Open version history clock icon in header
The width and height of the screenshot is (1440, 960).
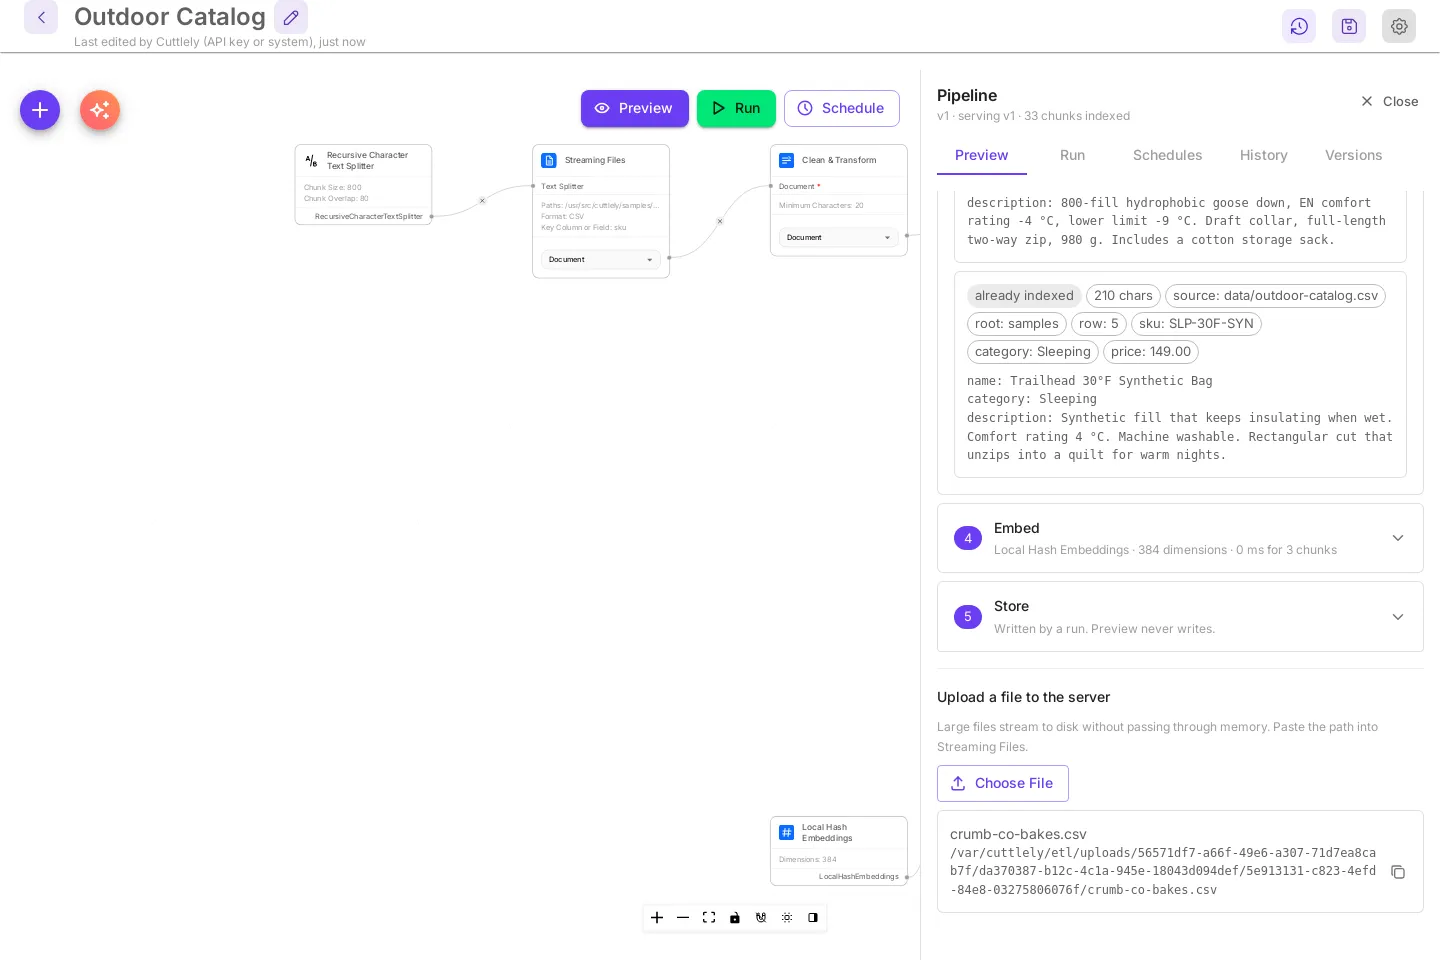(1299, 26)
